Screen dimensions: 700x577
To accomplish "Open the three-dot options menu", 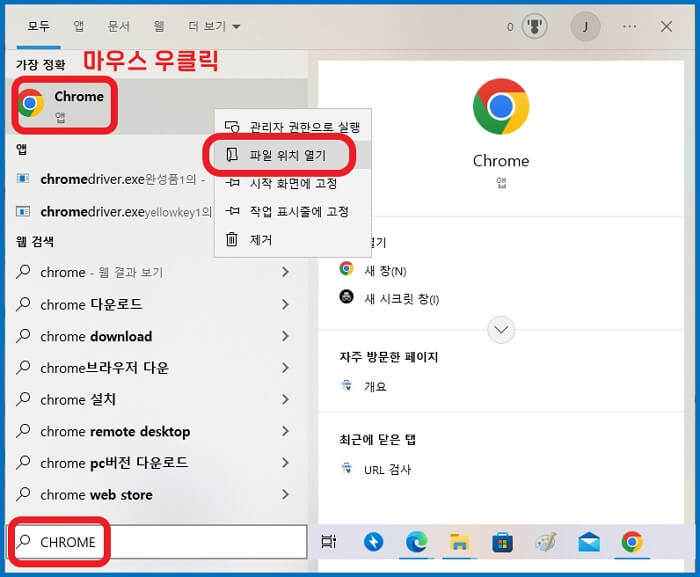I will coord(629,27).
